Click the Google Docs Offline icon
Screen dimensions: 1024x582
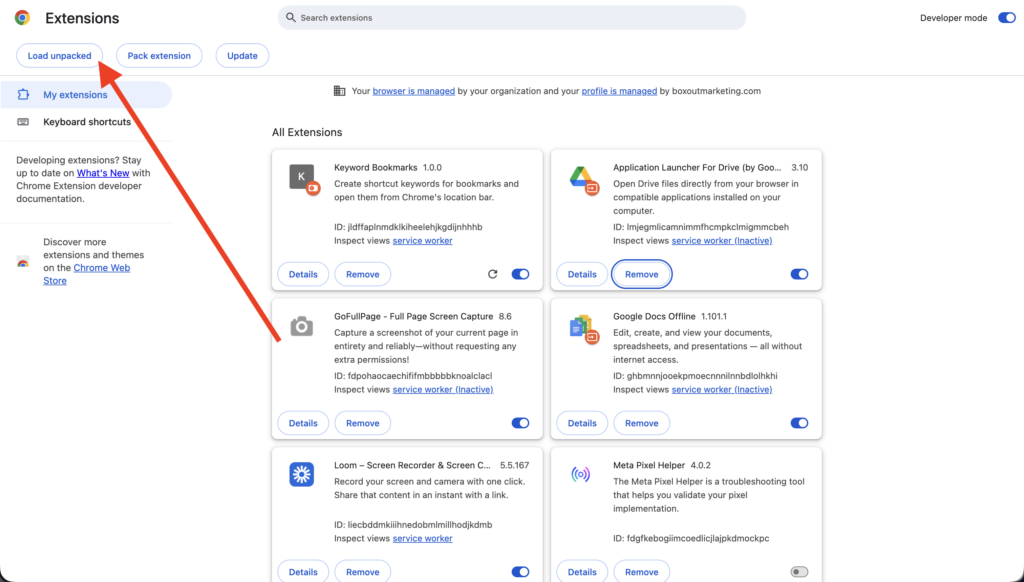pos(582,326)
